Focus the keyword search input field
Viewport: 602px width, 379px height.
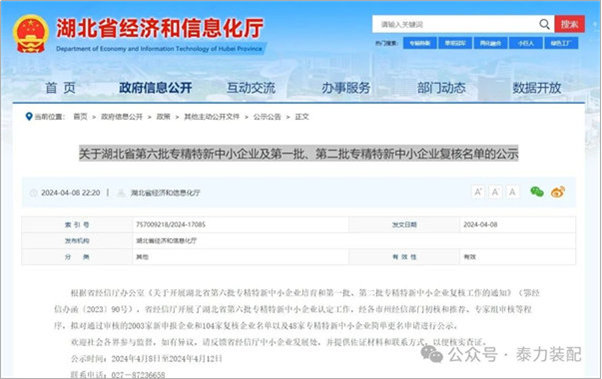tap(457, 24)
